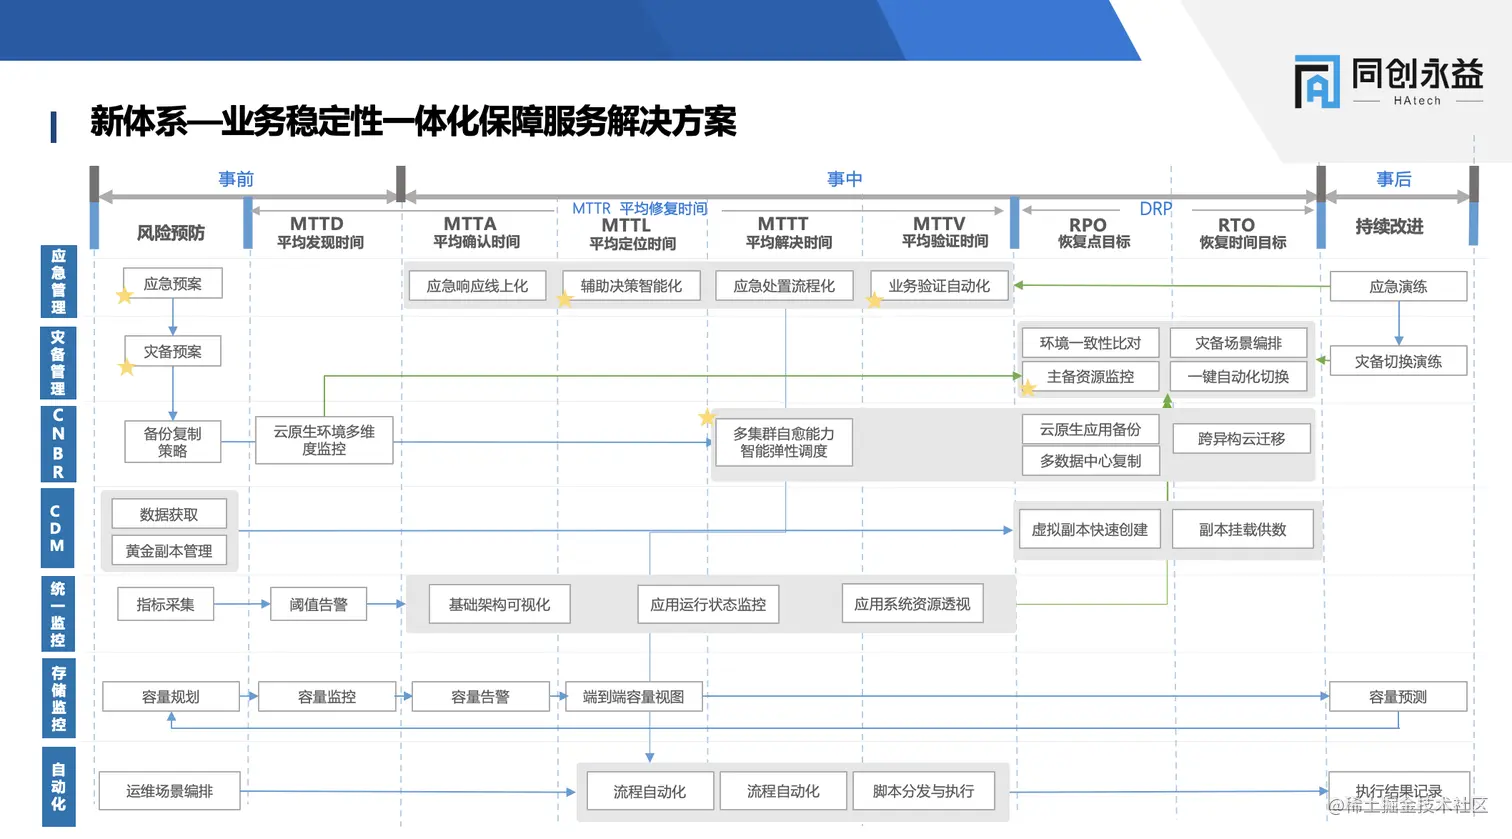Open the DRP section label

click(1156, 208)
